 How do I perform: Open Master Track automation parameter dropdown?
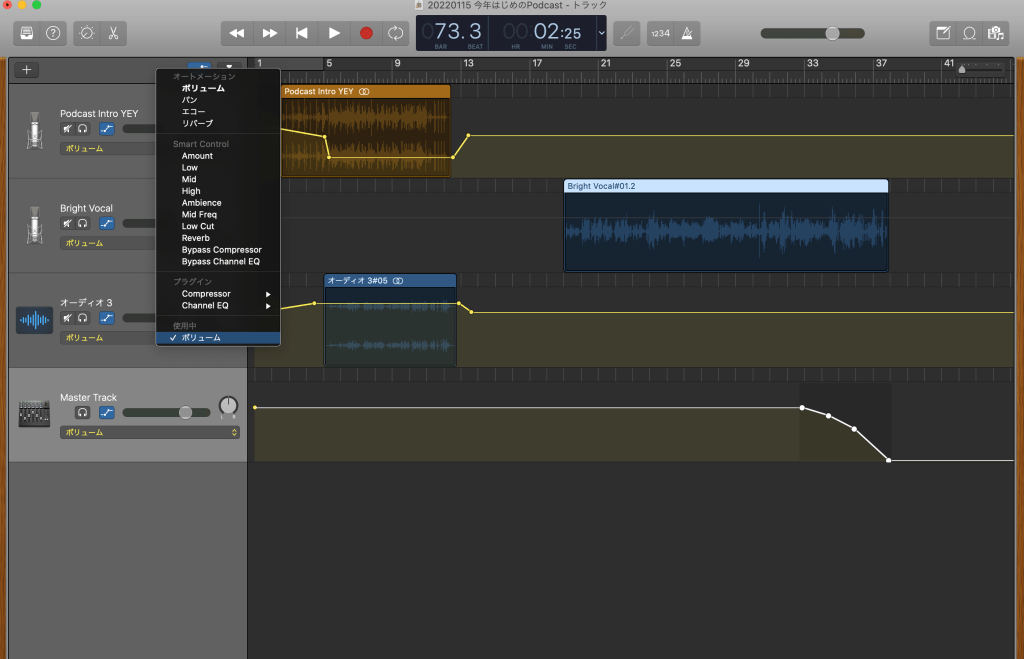[150, 432]
